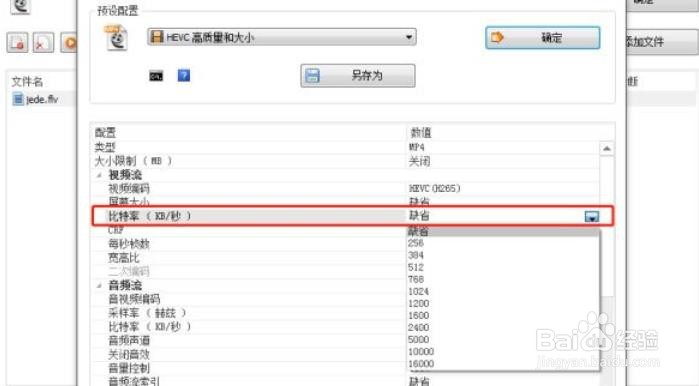Screen dimensions: 699x386
Task: Click the 关闭 value of 大小限制
Action: 419,161
